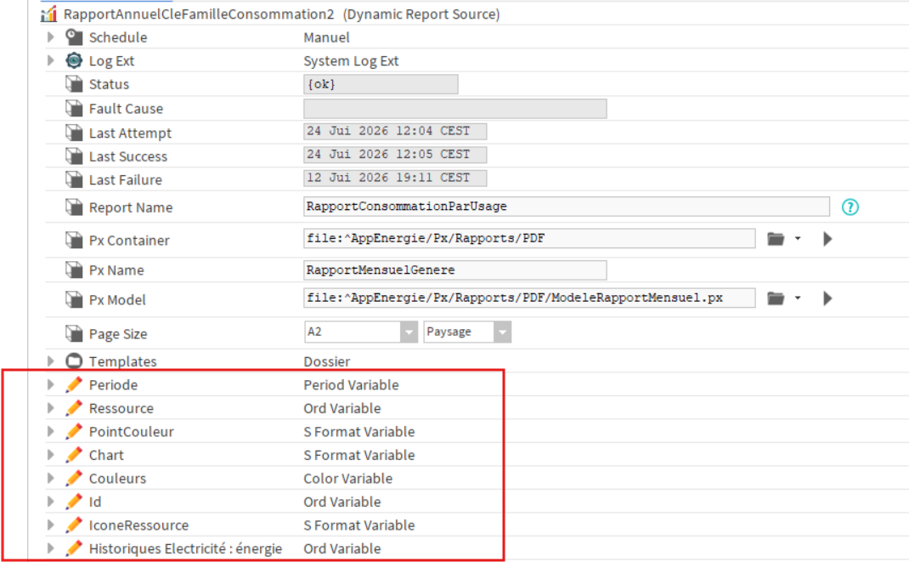This screenshot has height=562, width=909.
Task: Click the Px Model property icon
Action: pos(74,299)
